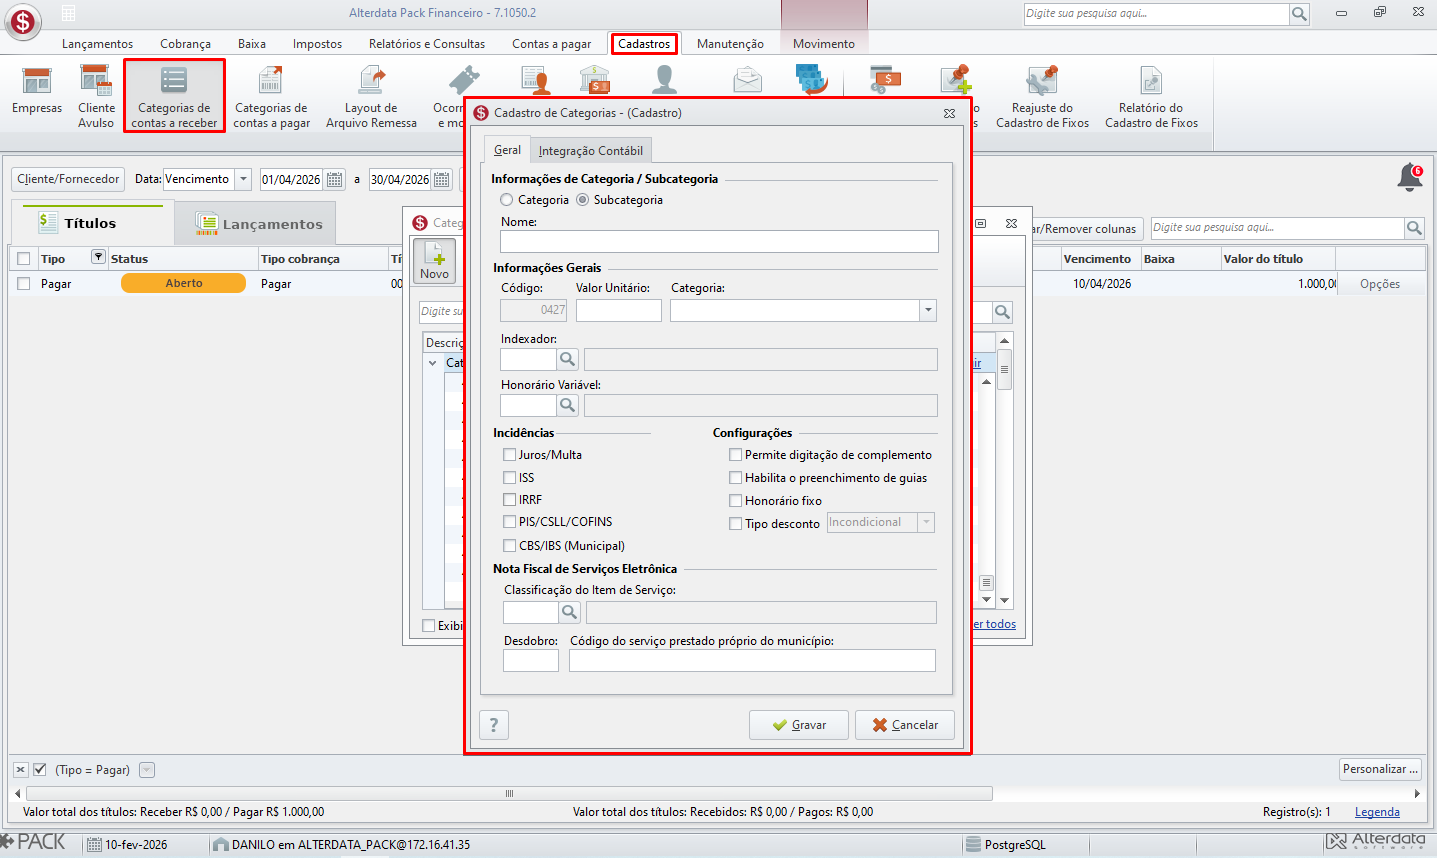Open calendar for start date 01/04/2026

[x=335, y=180]
